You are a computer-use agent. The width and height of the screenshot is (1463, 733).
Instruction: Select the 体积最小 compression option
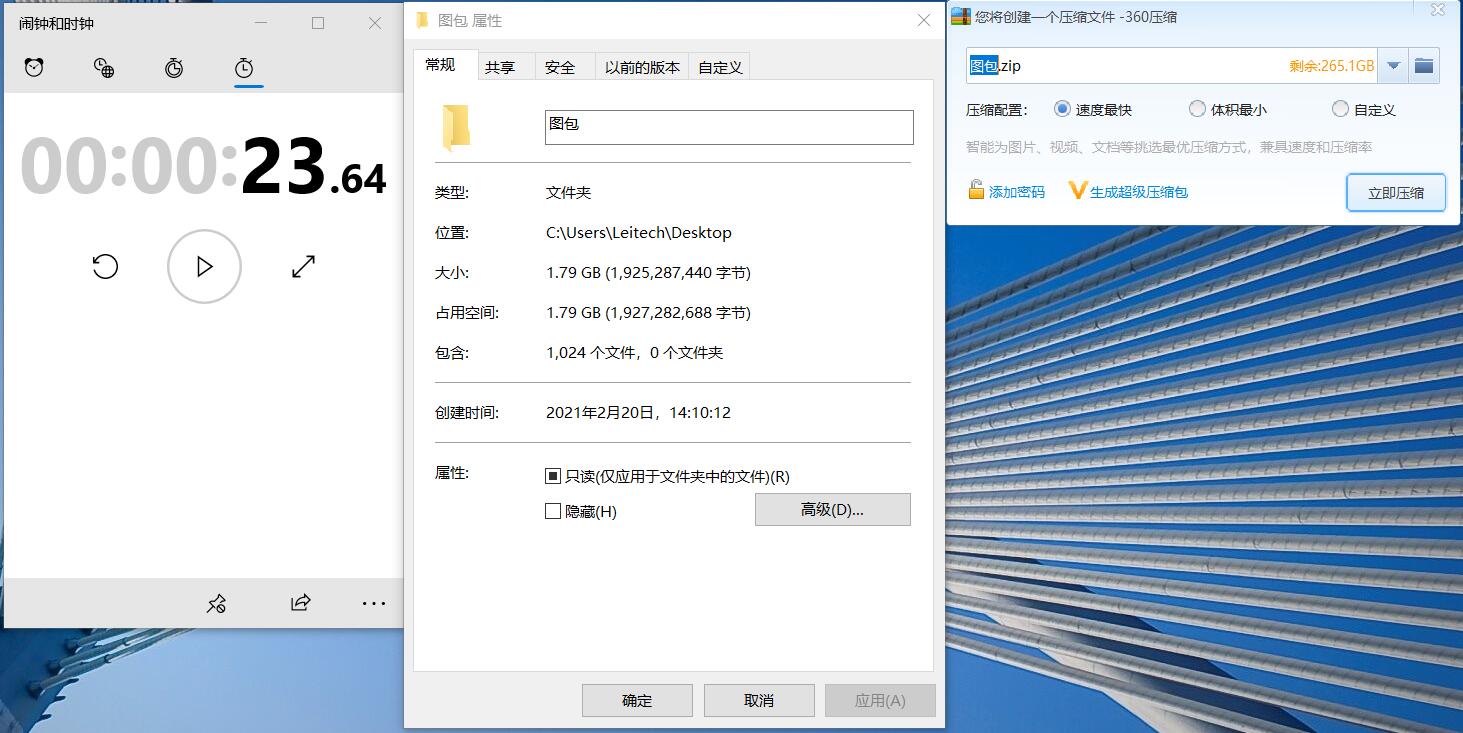tap(1197, 109)
